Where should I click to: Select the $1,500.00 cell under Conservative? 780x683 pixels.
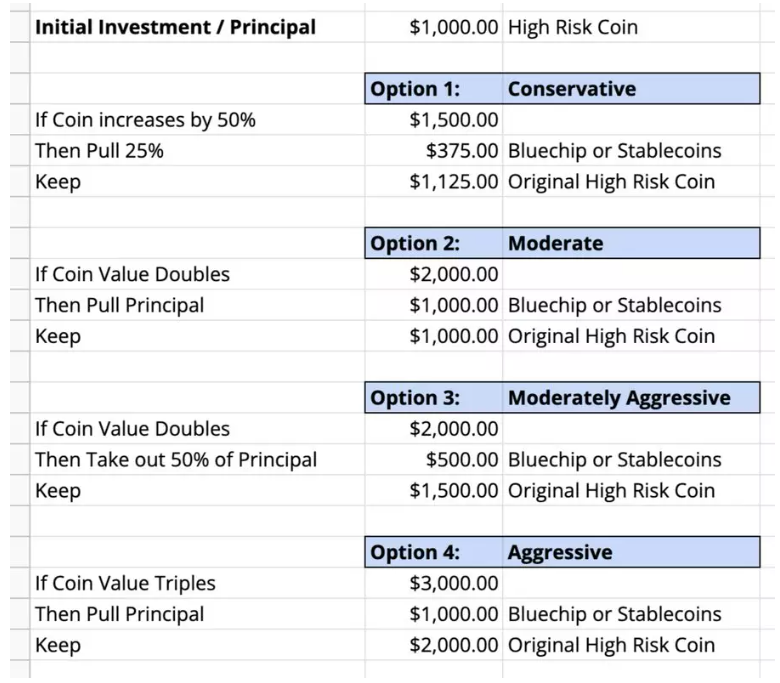tap(433, 120)
